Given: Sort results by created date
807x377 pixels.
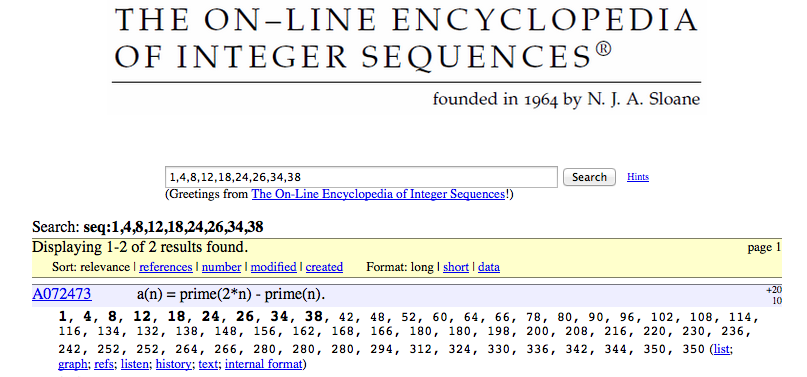Looking at the screenshot, I should [x=324, y=267].
